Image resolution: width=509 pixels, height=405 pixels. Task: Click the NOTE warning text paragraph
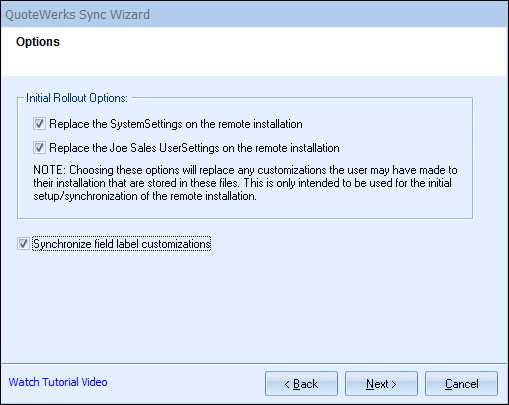point(245,183)
